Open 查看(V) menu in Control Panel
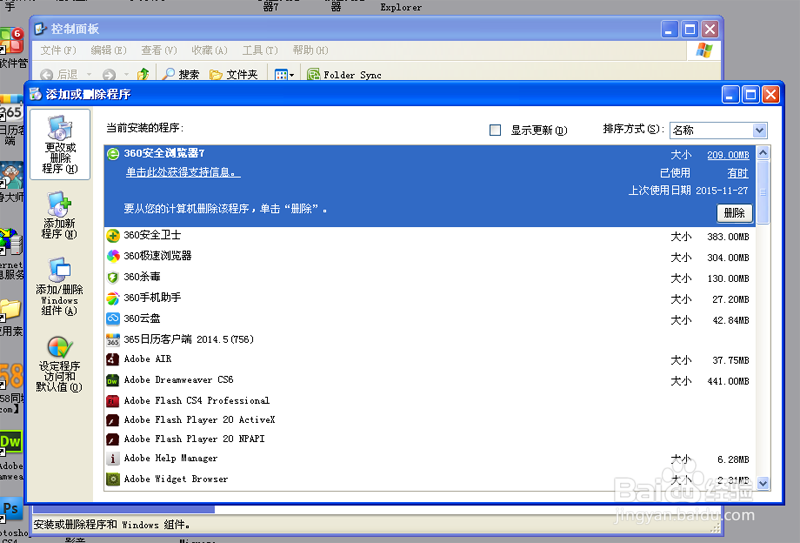The width and height of the screenshot is (800, 543). click(159, 50)
